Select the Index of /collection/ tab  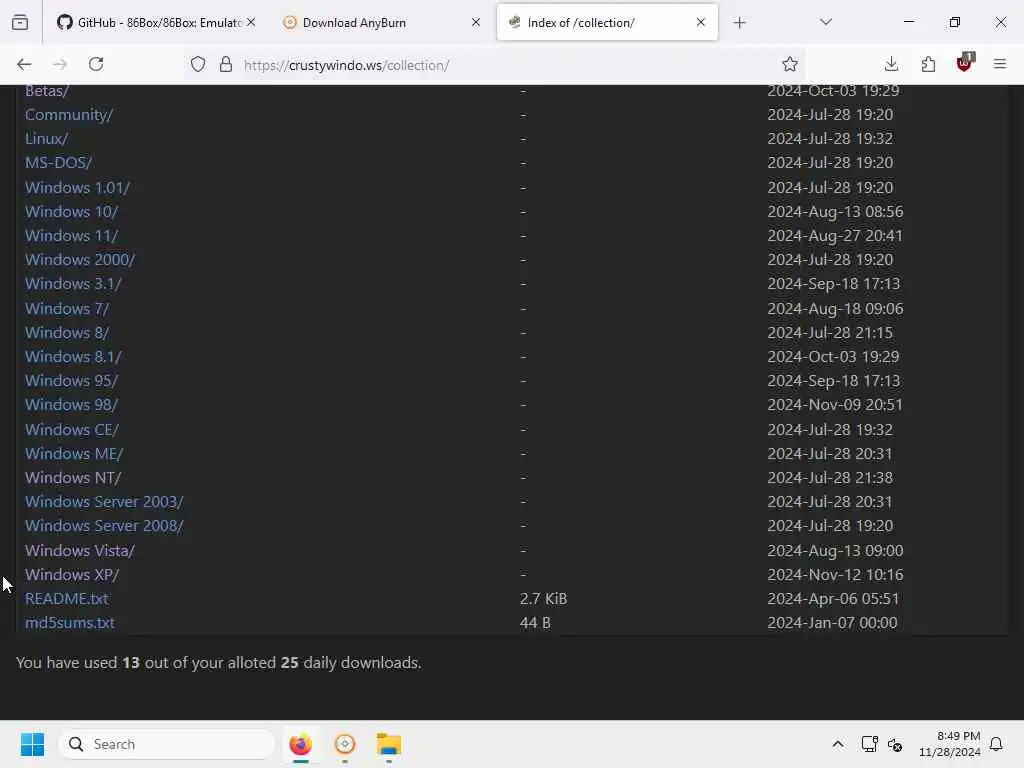(x=607, y=22)
